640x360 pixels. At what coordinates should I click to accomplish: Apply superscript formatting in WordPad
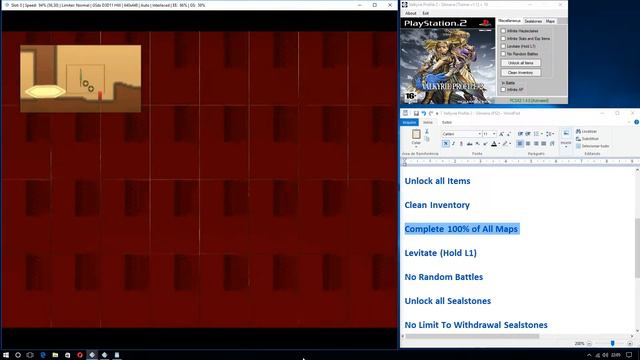[x=485, y=144]
